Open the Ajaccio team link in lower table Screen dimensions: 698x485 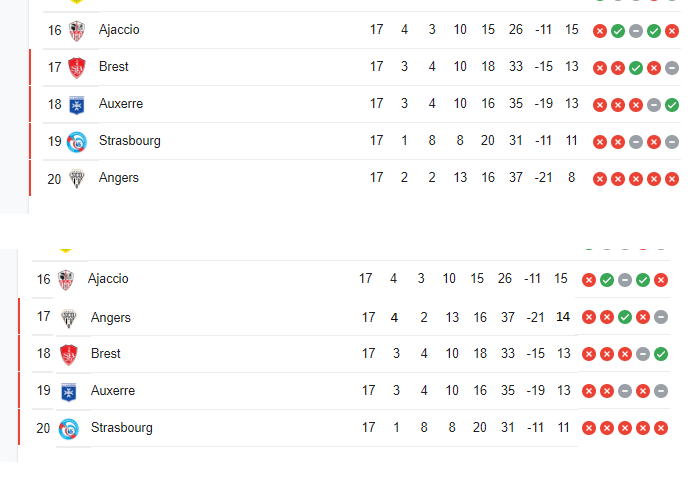pos(108,279)
